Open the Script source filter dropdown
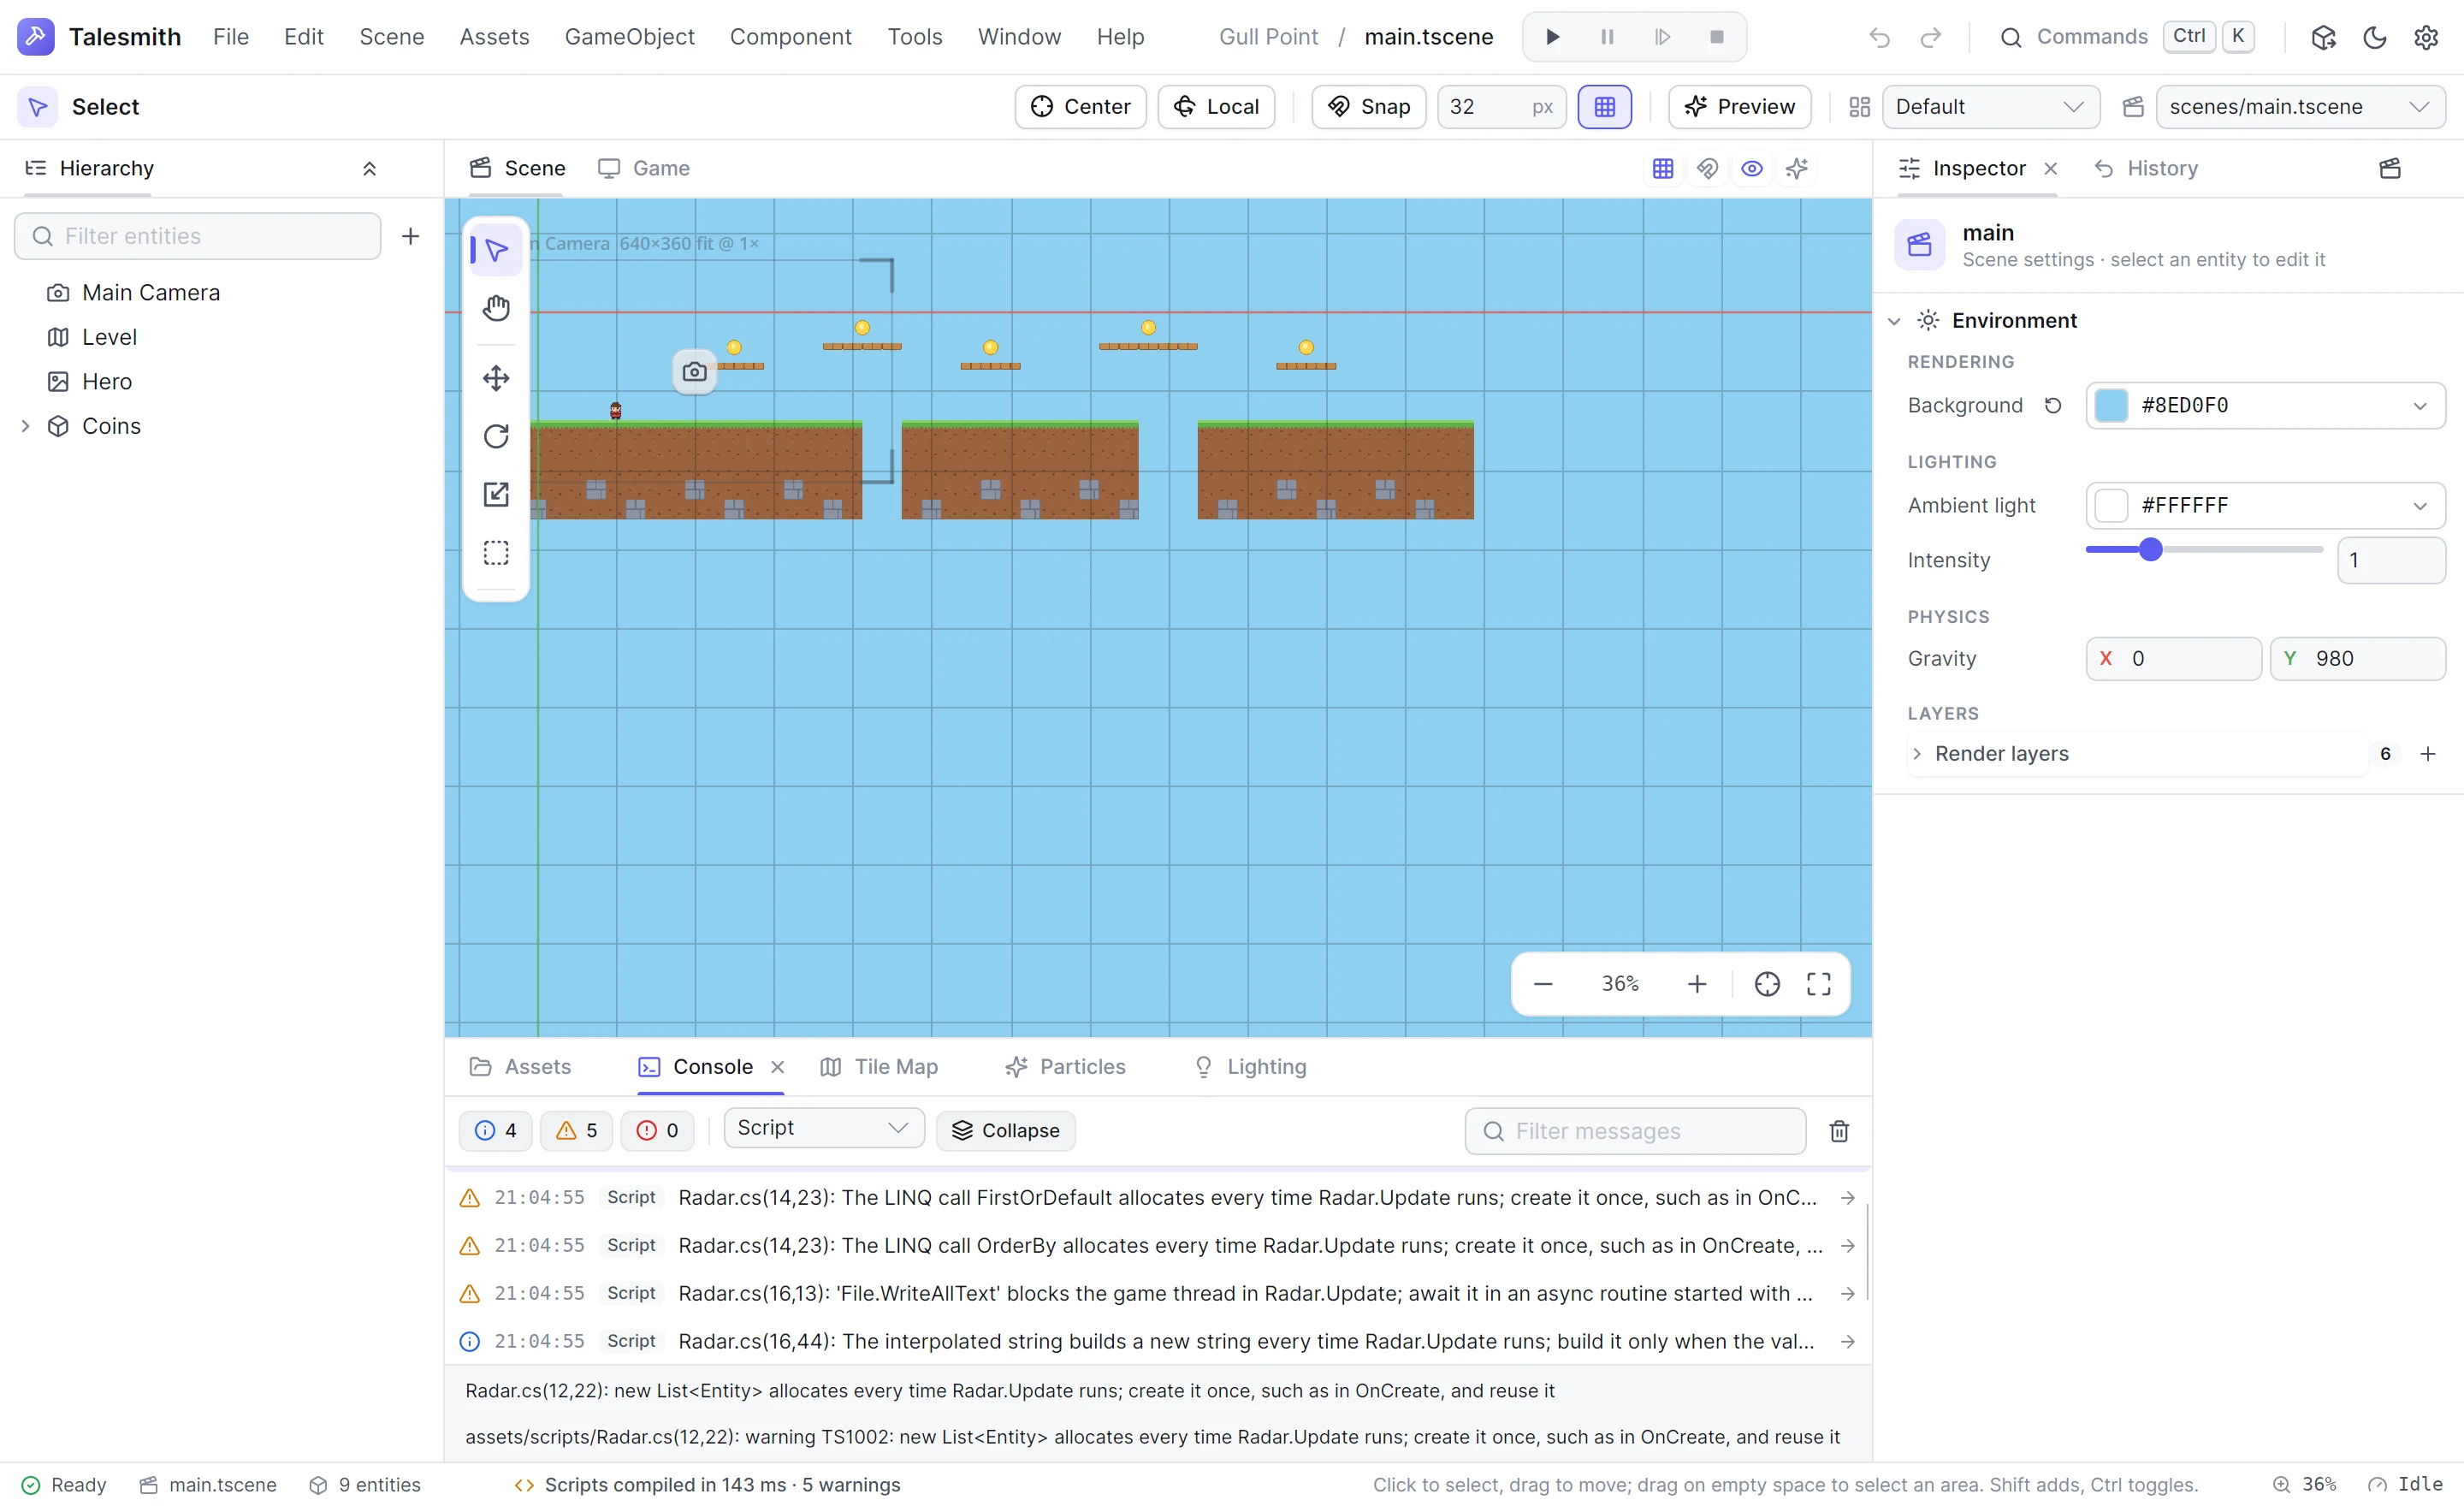2464x1506 pixels. click(x=823, y=1128)
